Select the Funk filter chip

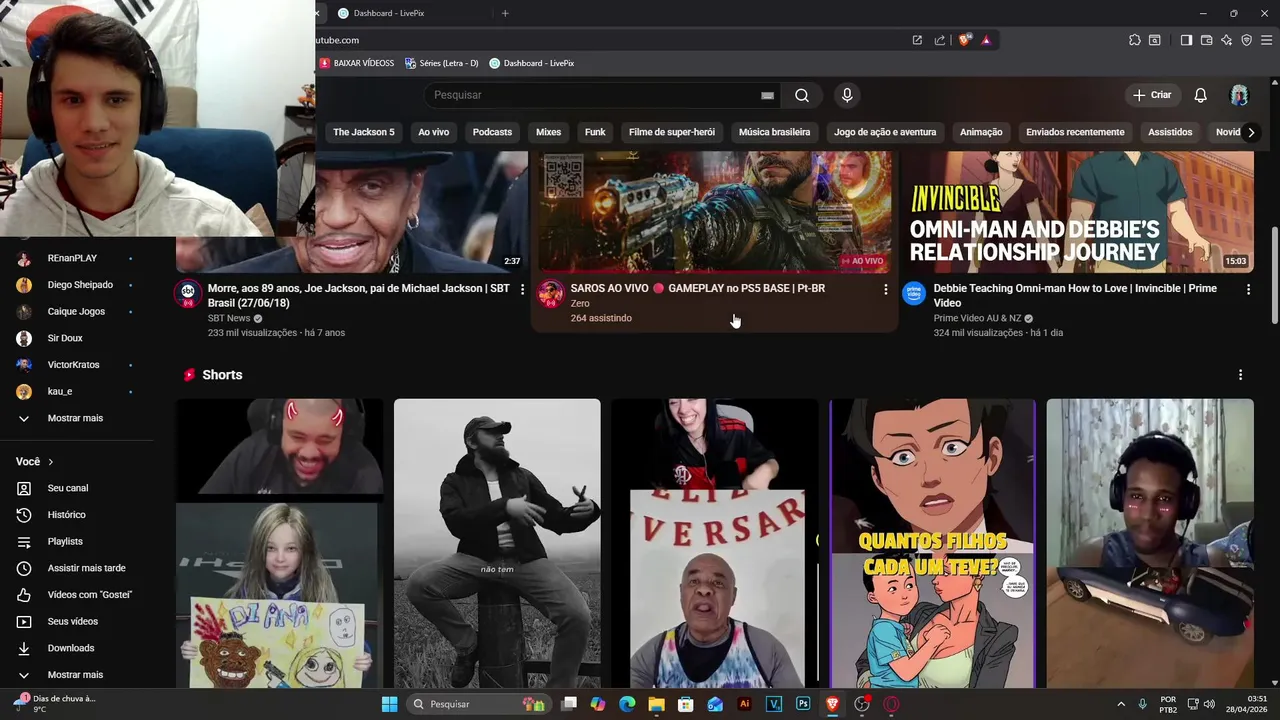coord(595,132)
